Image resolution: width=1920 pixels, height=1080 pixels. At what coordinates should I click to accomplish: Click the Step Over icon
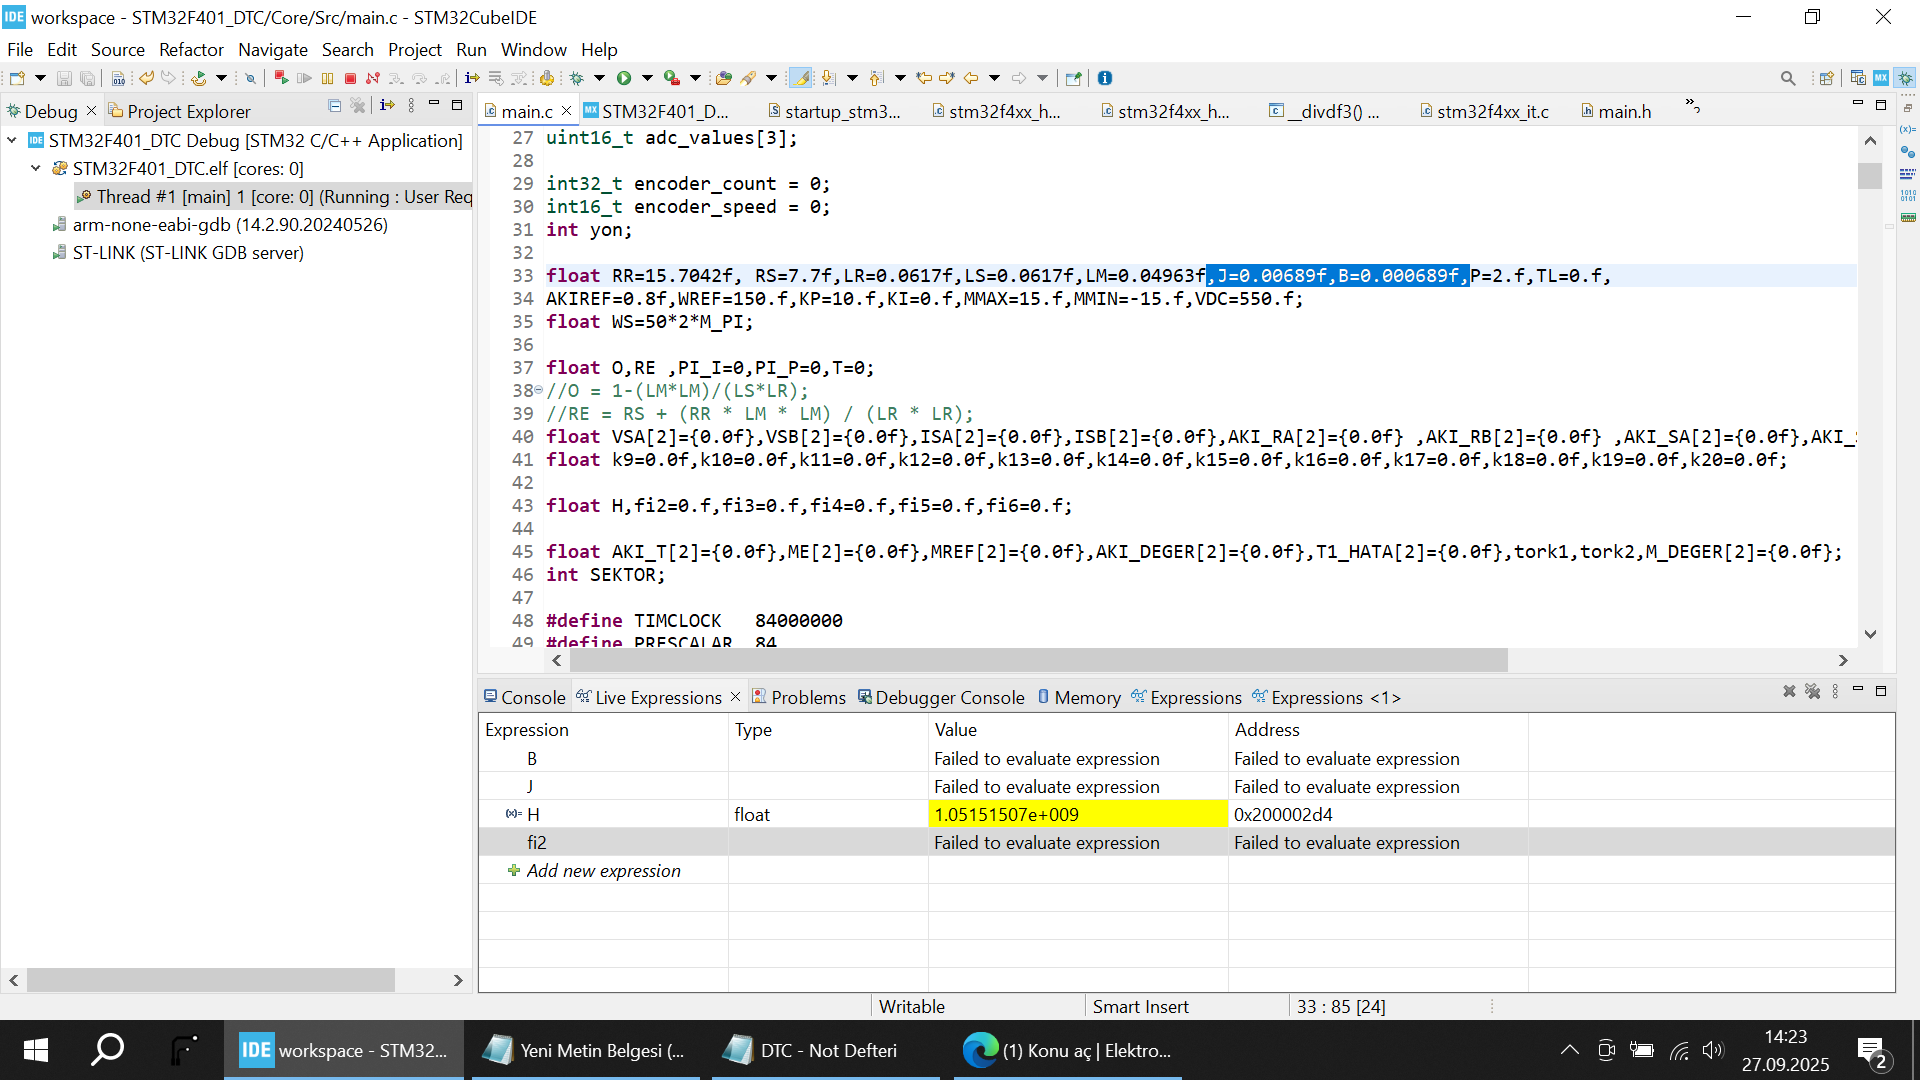419,78
